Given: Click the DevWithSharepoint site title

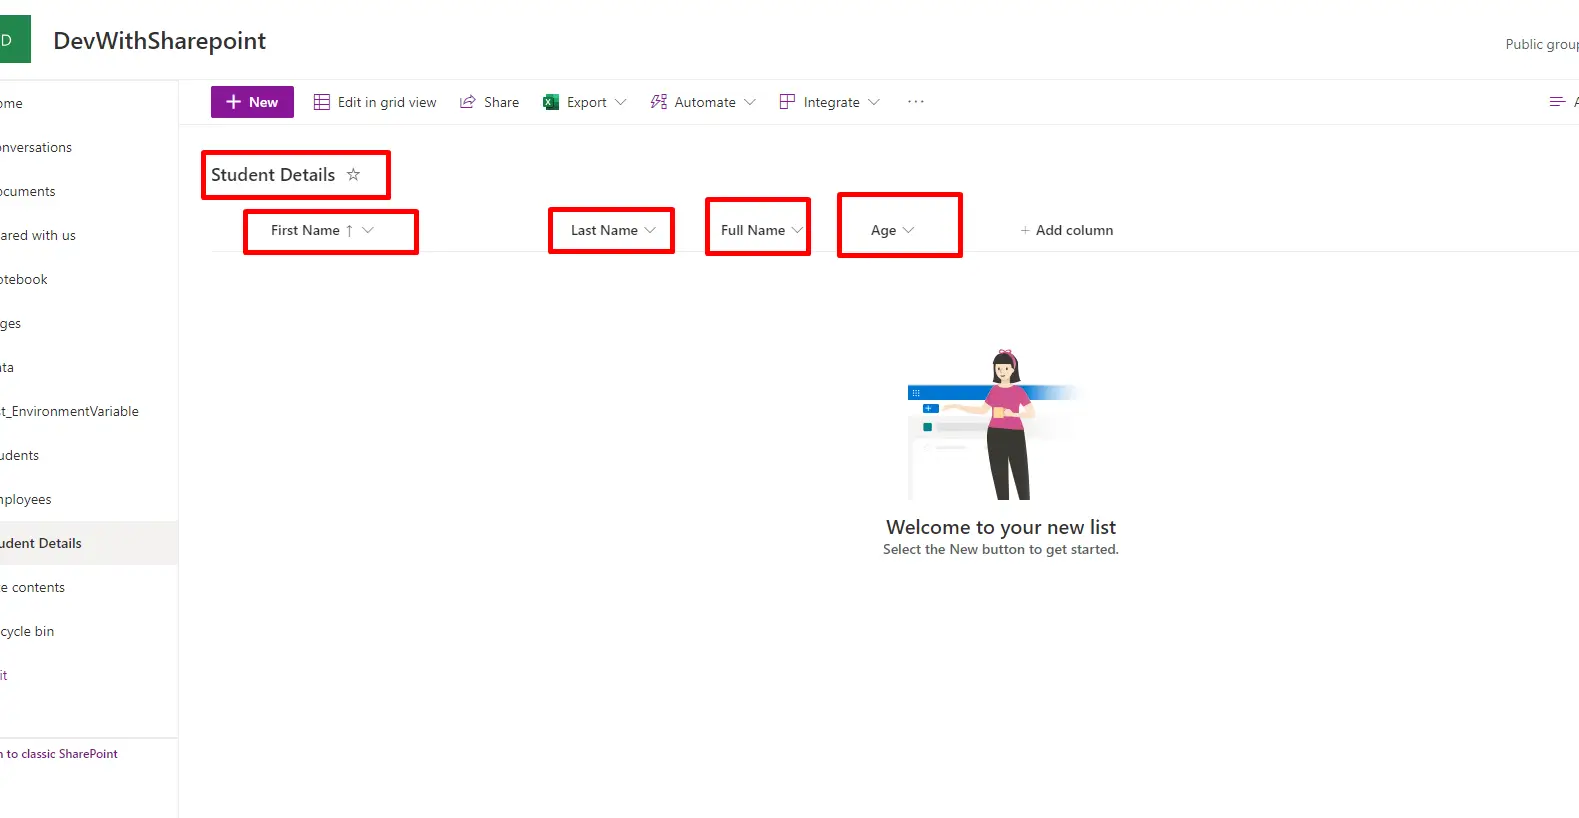Looking at the screenshot, I should tap(160, 41).
